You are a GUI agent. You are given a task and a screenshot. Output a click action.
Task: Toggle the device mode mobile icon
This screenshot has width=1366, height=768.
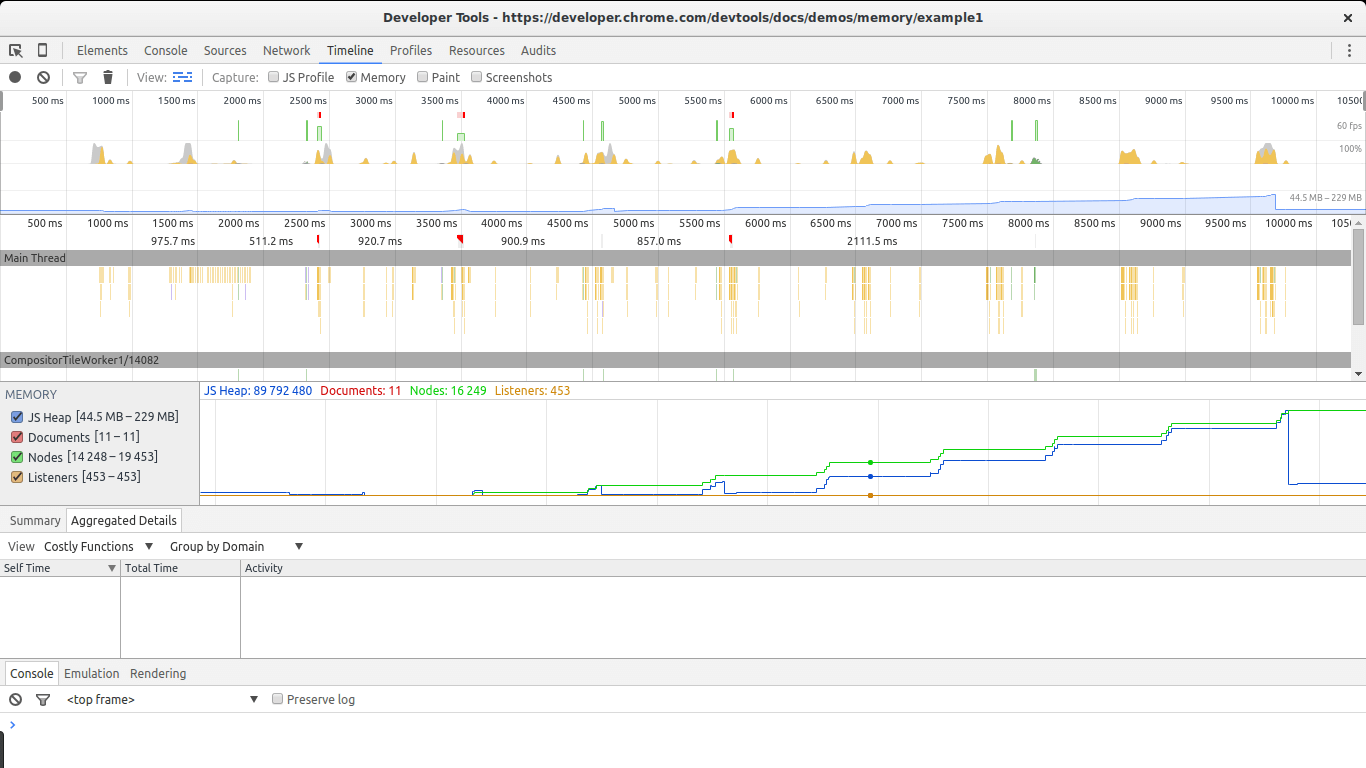point(40,50)
